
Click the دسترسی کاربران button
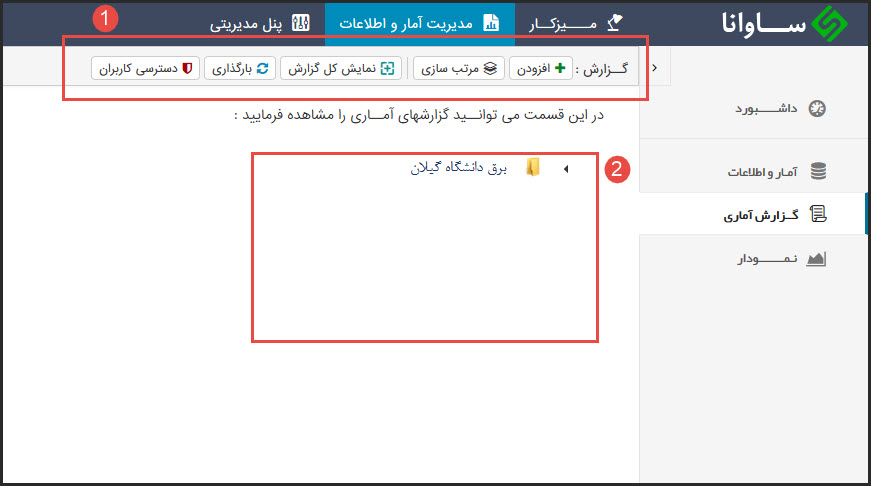click(146, 68)
